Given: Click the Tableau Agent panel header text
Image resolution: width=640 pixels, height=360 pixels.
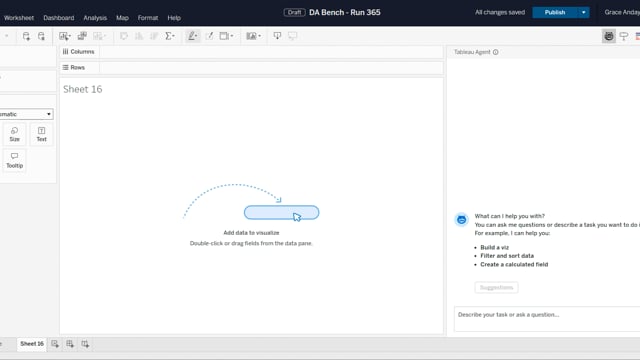Looking at the screenshot, I should tap(472, 52).
